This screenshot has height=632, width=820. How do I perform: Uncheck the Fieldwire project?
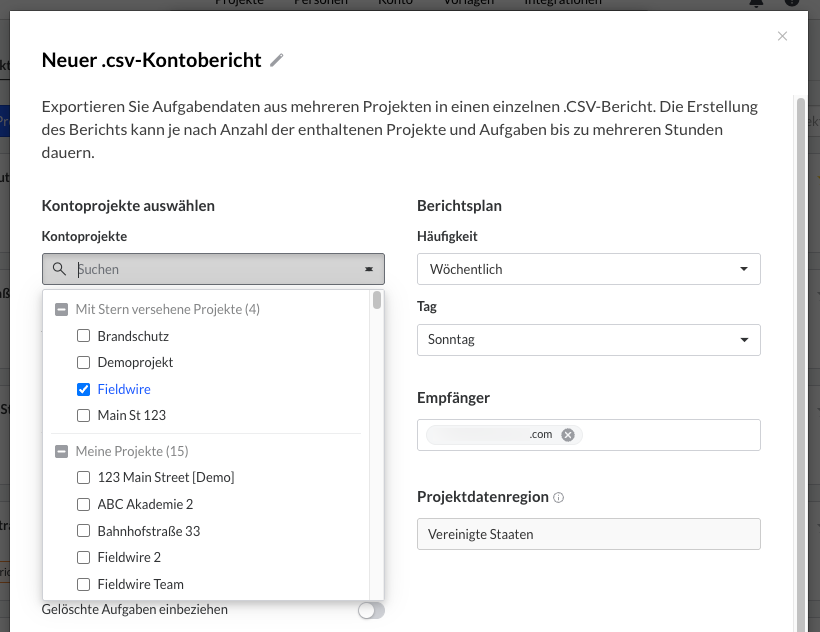coord(84,389)
